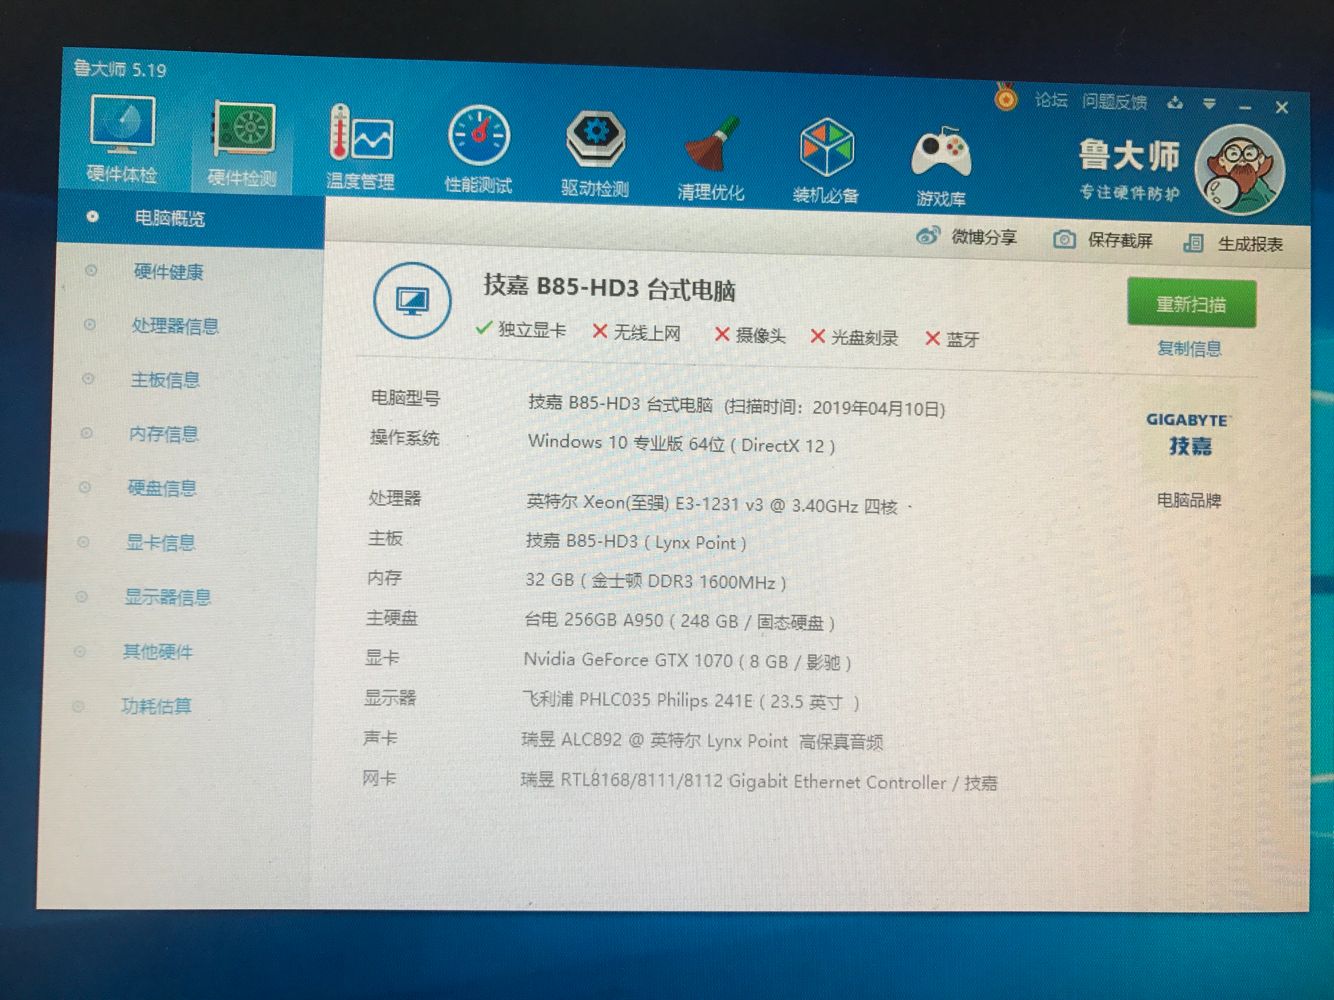Launch the 性能测试 performance test
The height and width of the screenshot is (1000, 1334).
coord(478,145)
